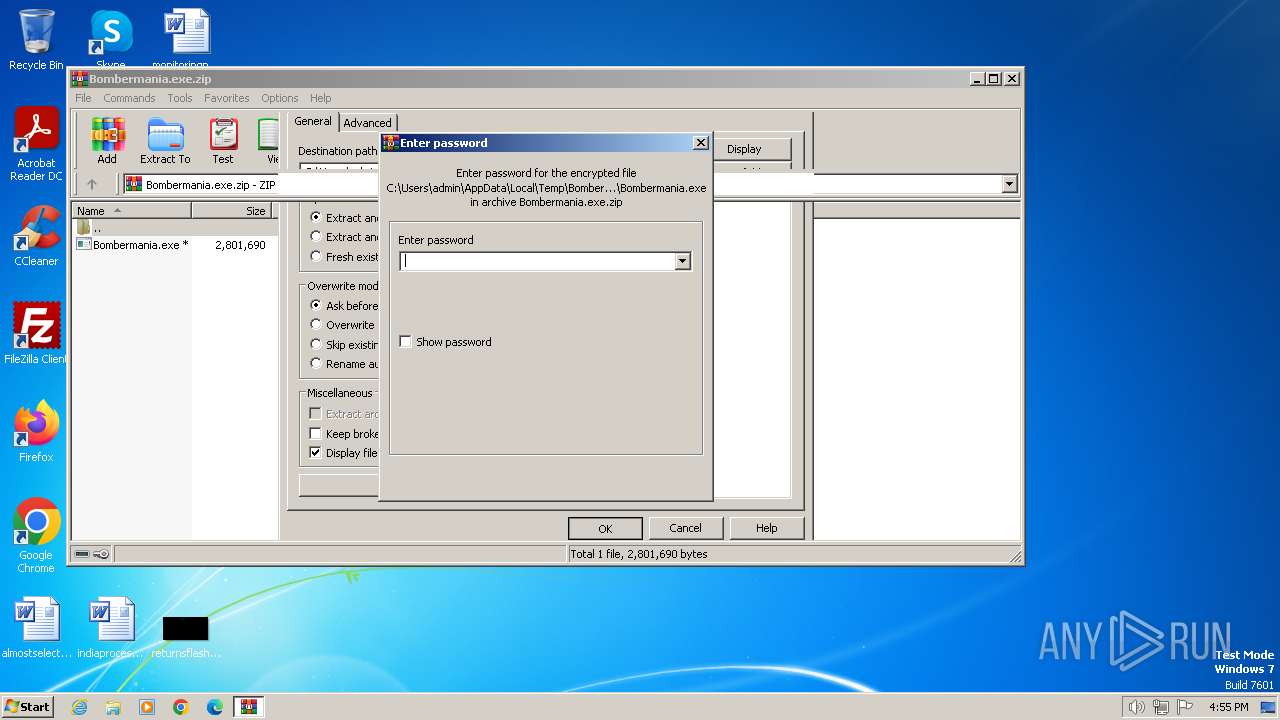The width and height of the screenshot is (1280, 720).
Task: Open the Help menu
Action: [x=320, y=98]
